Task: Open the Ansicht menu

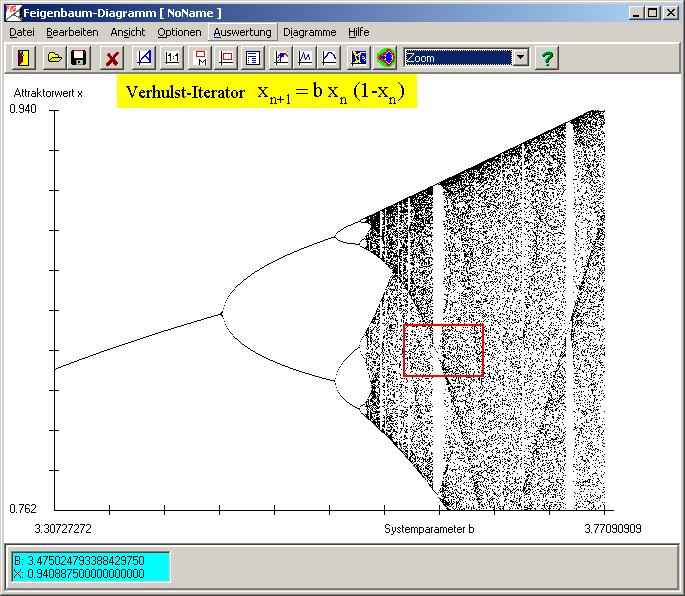Action: click(128, 32)
